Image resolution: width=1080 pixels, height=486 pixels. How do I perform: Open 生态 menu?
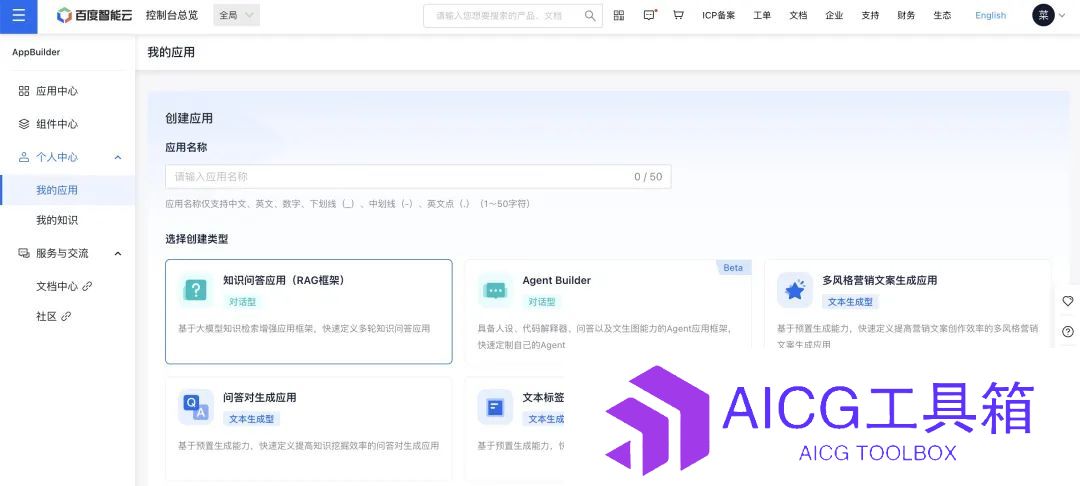point(942,15)
